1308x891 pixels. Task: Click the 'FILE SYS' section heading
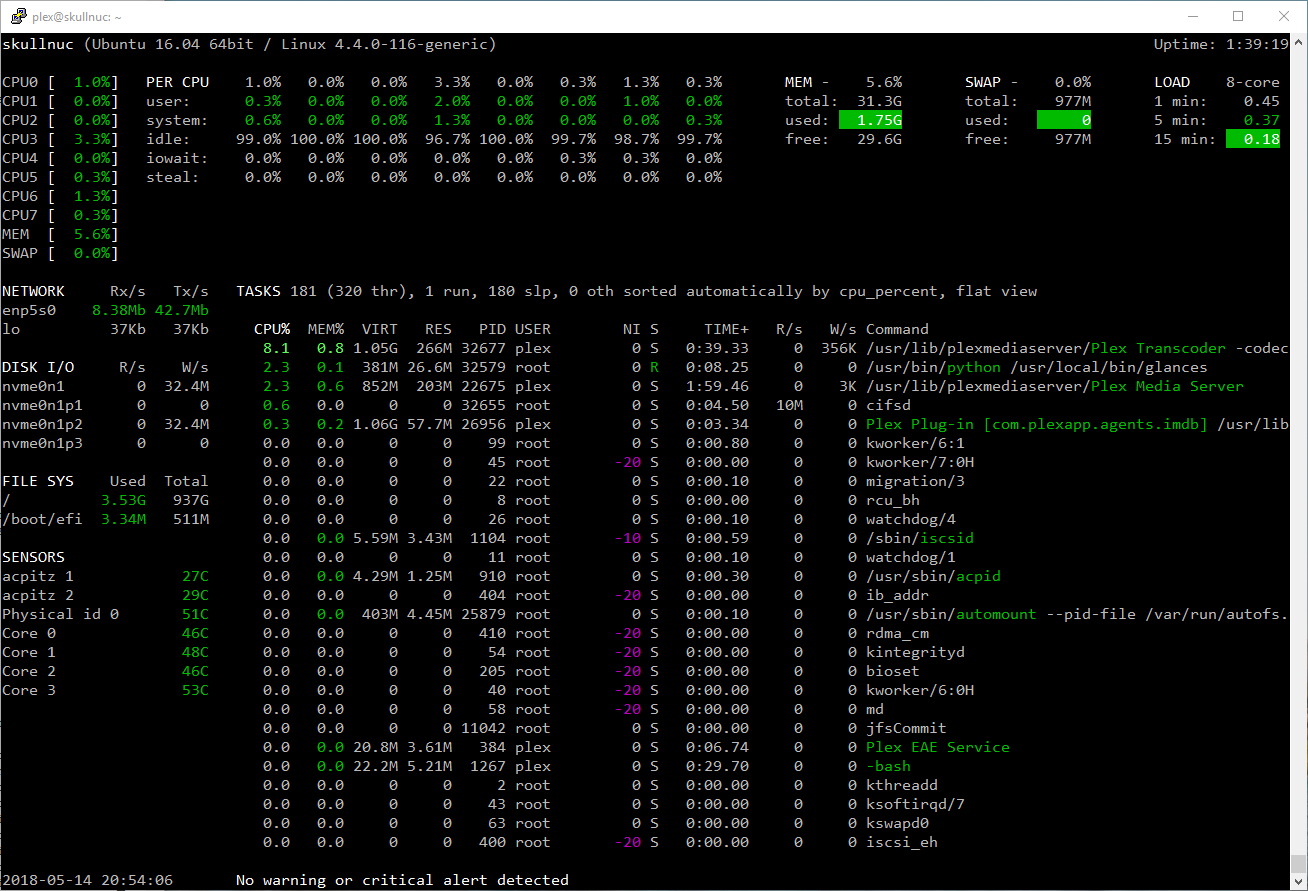(x=38, y=481)
